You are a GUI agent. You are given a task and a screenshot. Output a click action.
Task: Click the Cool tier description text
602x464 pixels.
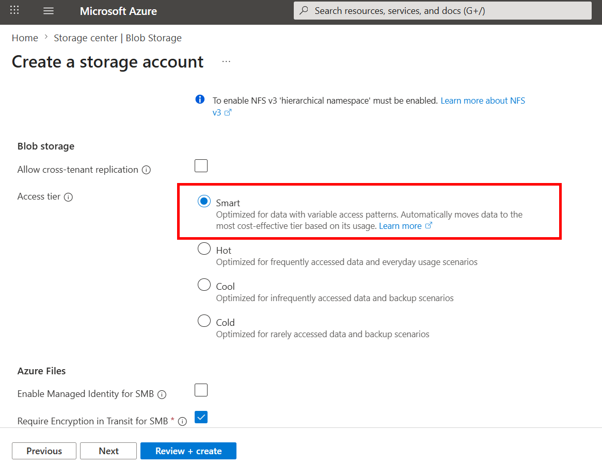point(334,298)
